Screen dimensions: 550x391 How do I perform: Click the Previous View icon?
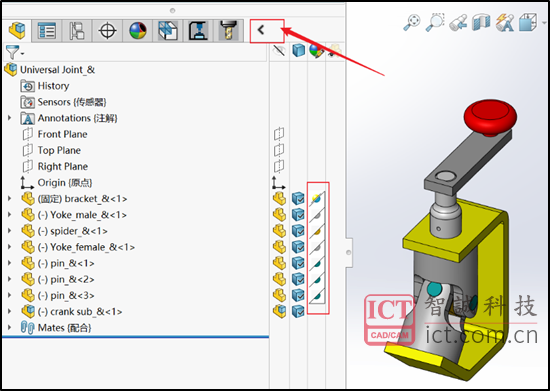[458, 22]
